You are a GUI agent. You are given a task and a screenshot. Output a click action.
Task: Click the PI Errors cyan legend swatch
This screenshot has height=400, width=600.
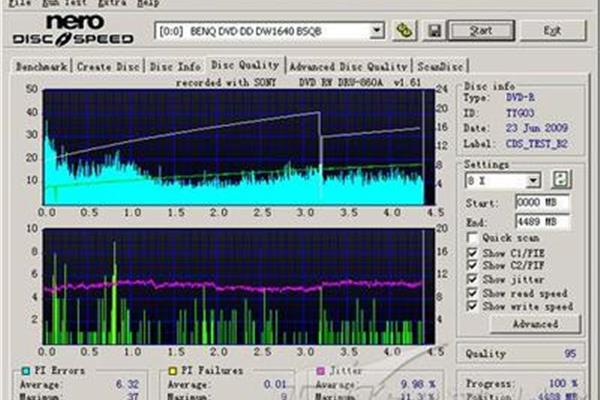tap(26, 371)
